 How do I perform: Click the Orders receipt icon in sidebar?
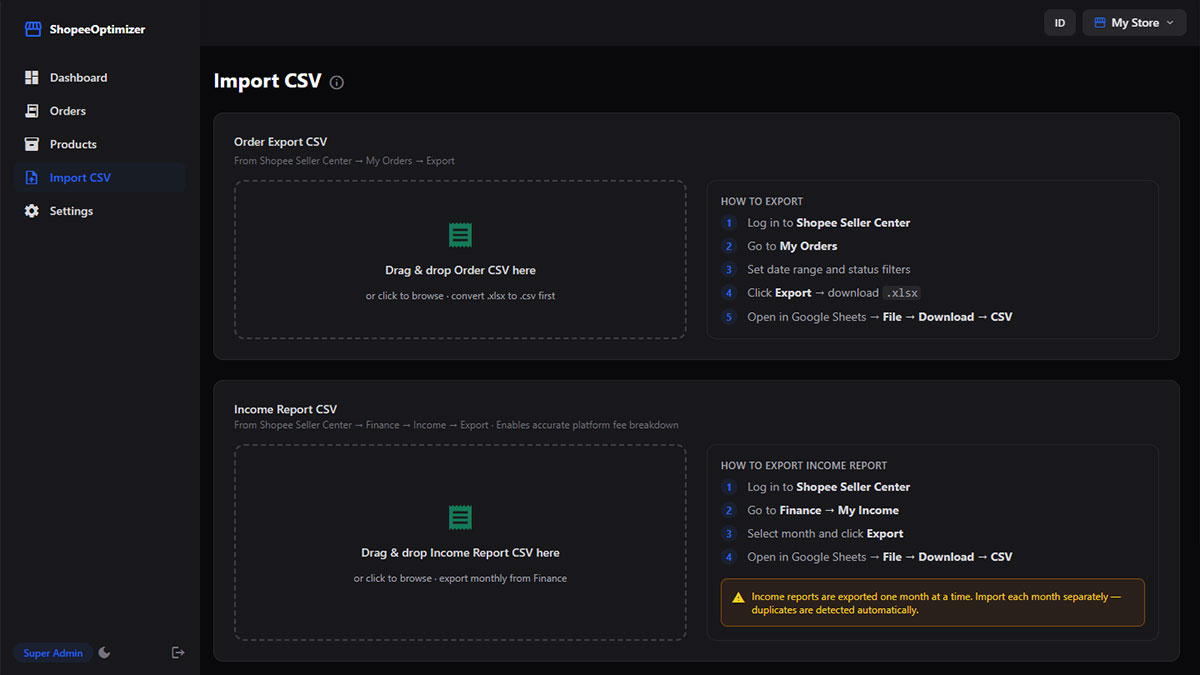(x=31, y=111)
